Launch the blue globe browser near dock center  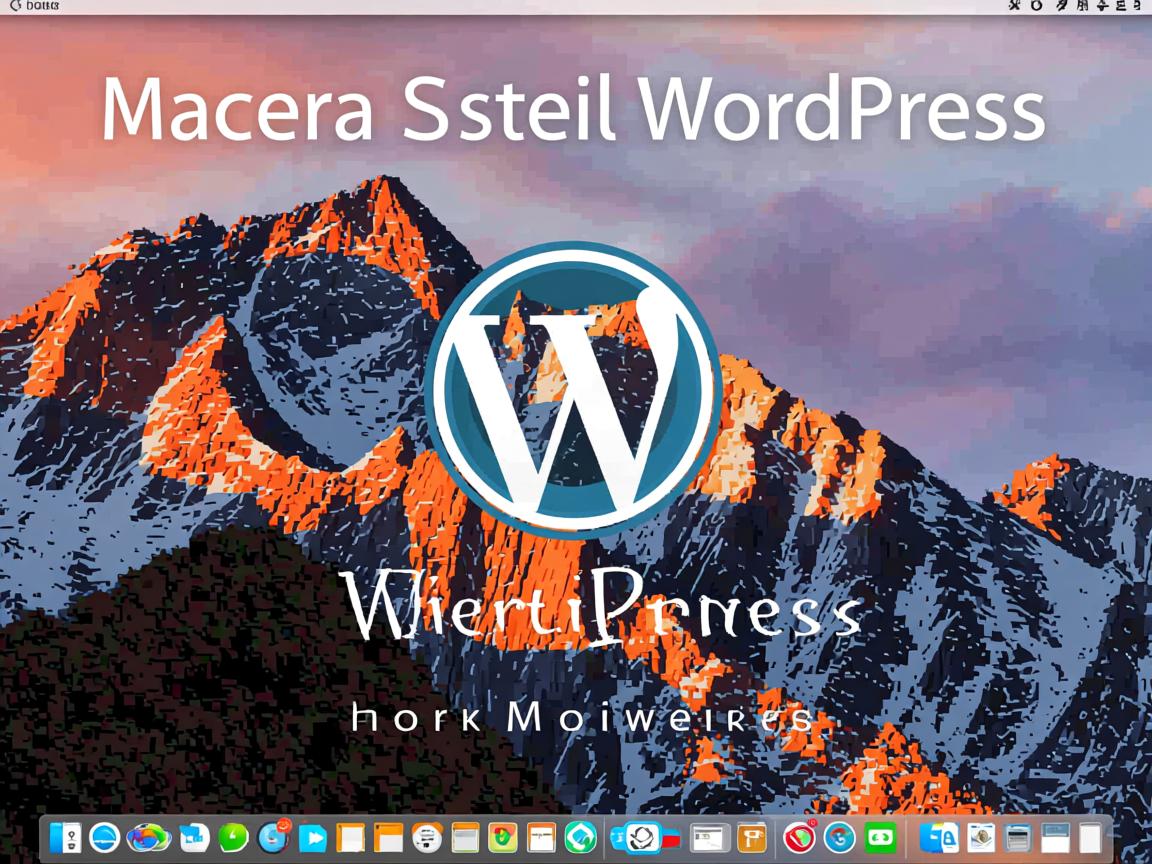(x=841, y=838)
